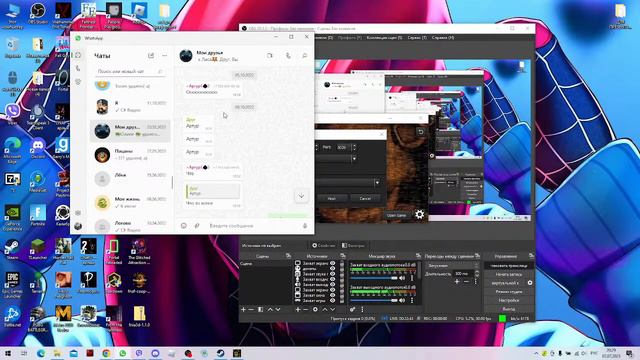This screenshot has width=640, height=360.
Task: Open audio mixer menu dots at bottom
Action: 362,310
